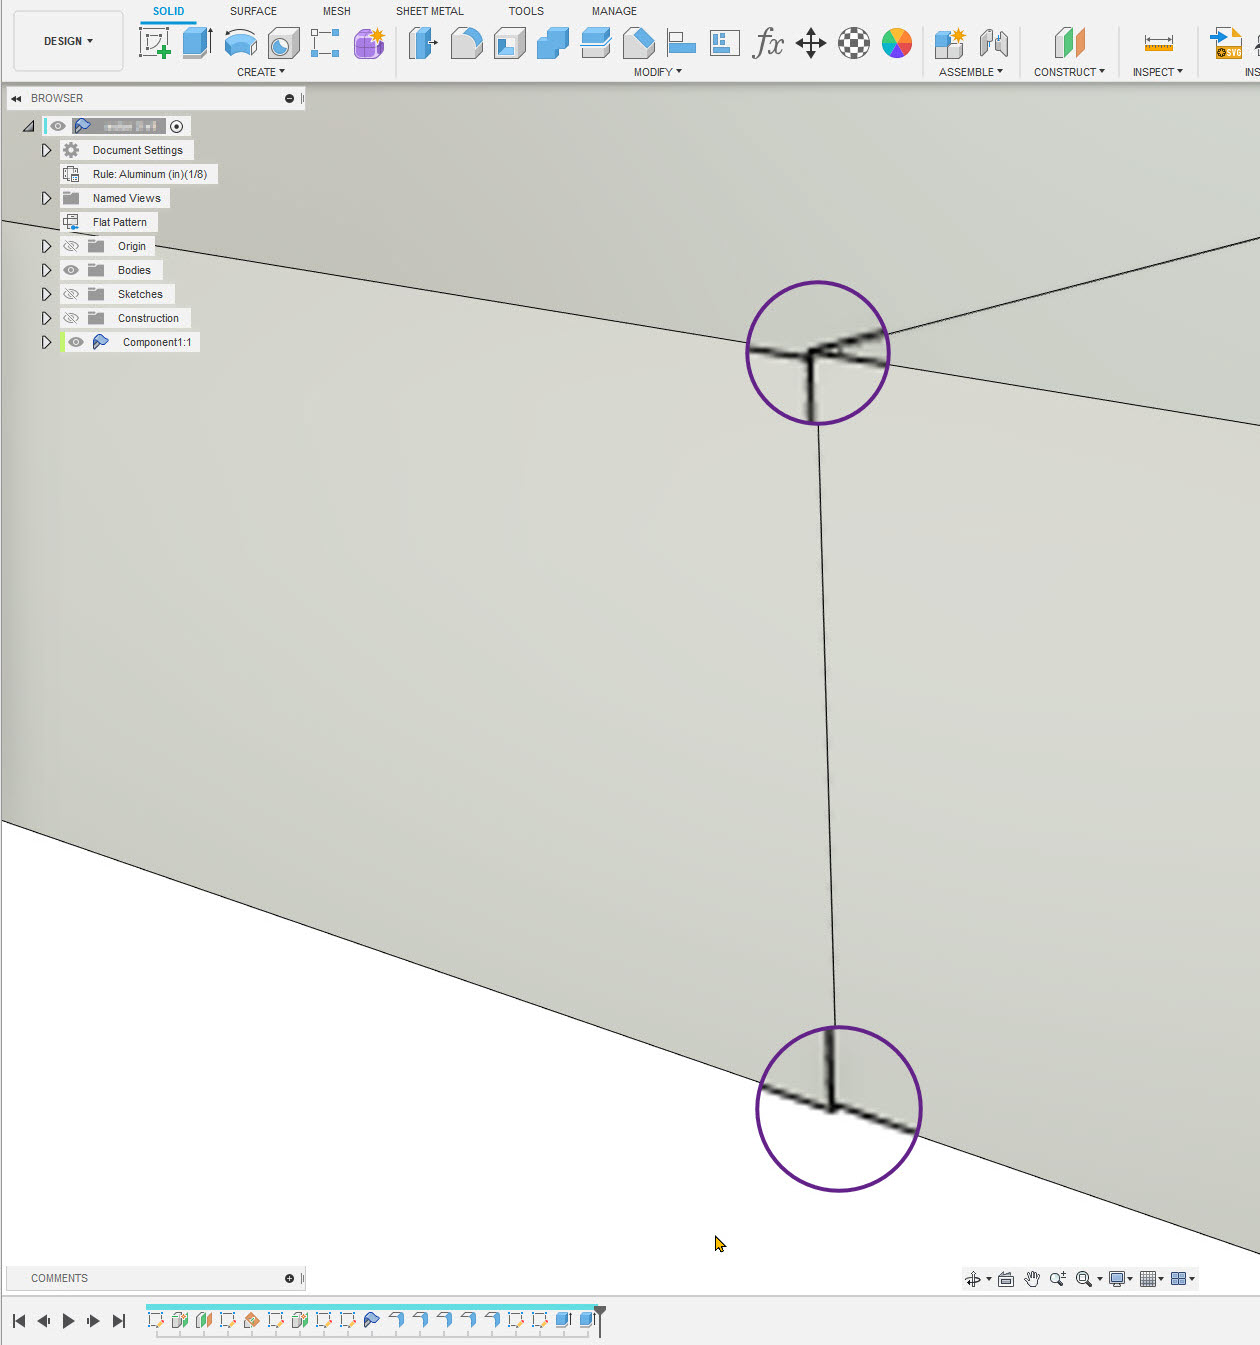Show the Origin folder
The image size is (1260, 1345).
click(x=71, y=245)
